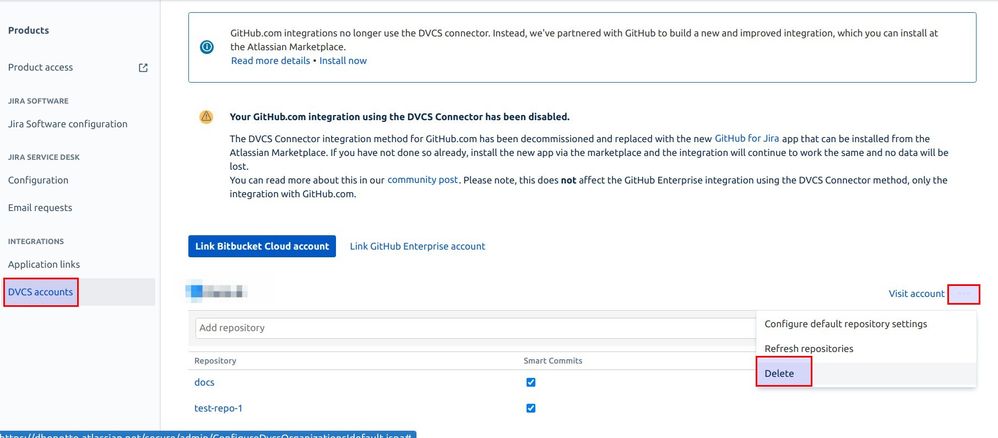Viewport: 998px width, 438px height.
Task: Go to Jira Software configuration
Action: [x=67, y=124]
